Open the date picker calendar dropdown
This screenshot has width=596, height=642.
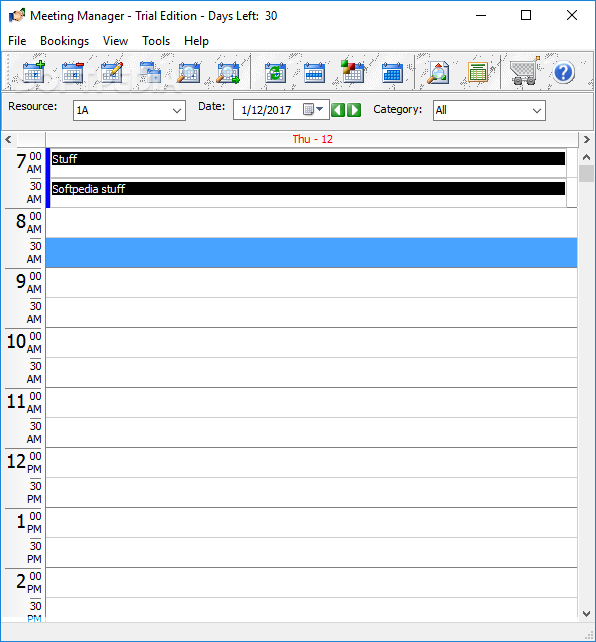pos(314,109)
